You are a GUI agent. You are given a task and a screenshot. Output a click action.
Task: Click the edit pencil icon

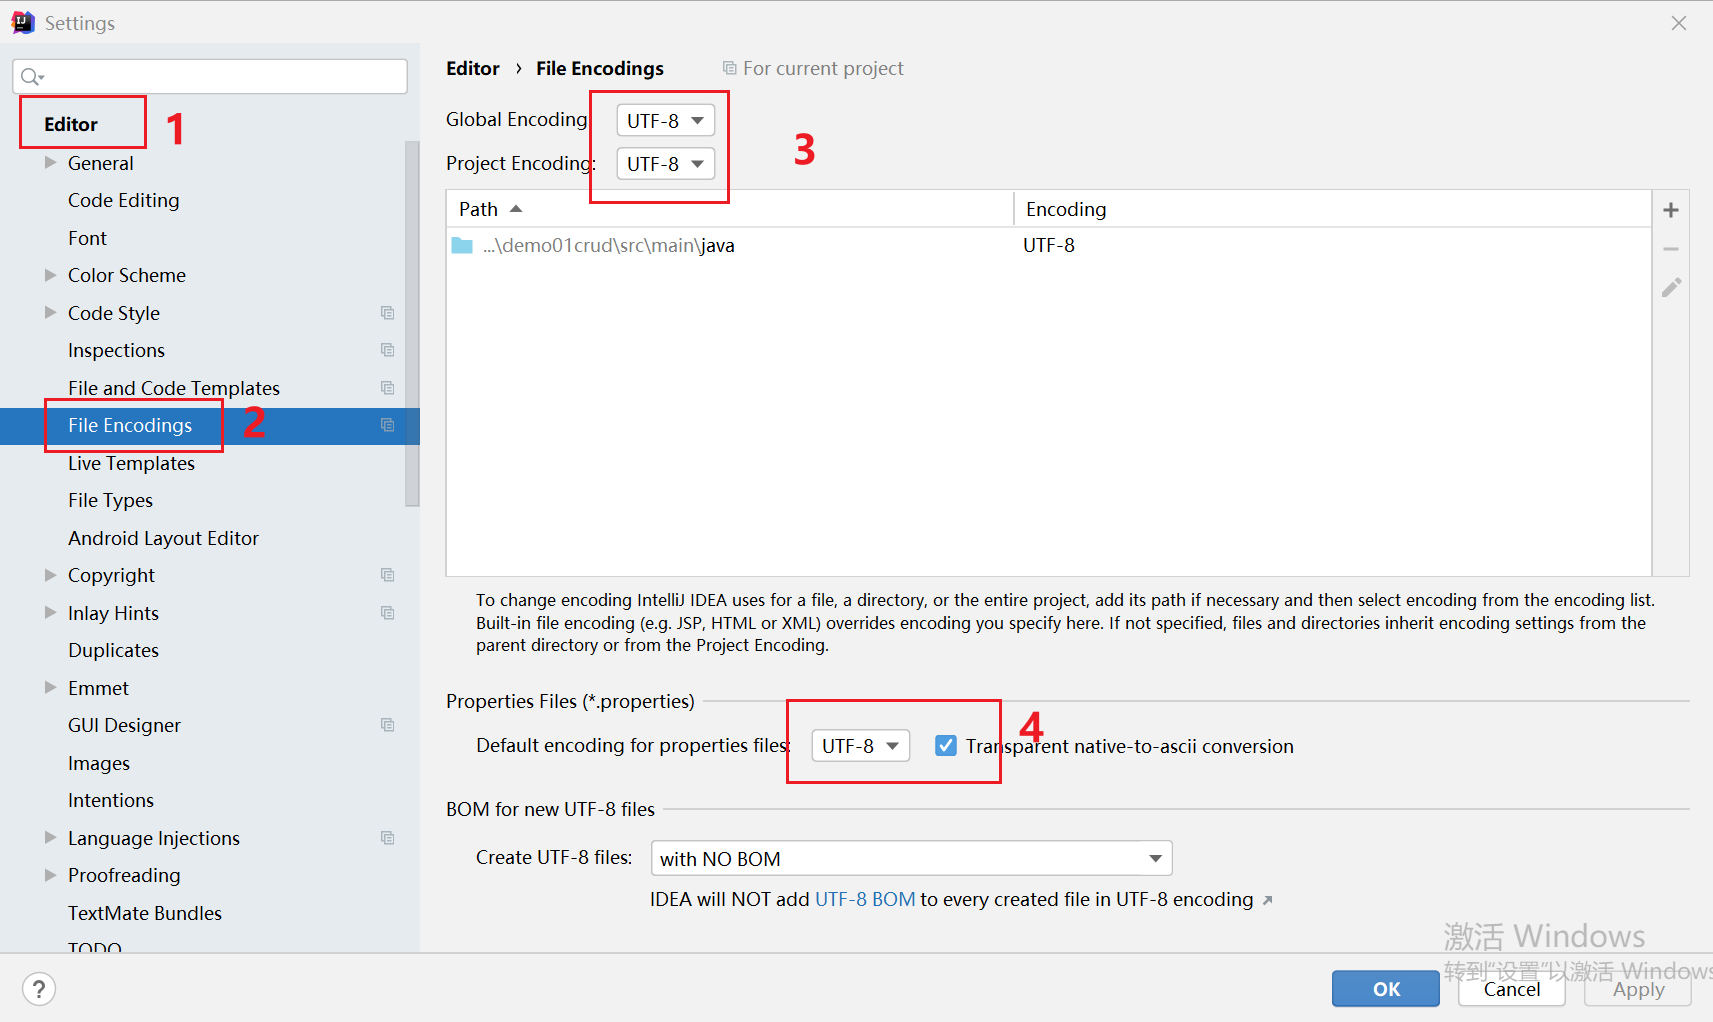tap(1671, 288)
